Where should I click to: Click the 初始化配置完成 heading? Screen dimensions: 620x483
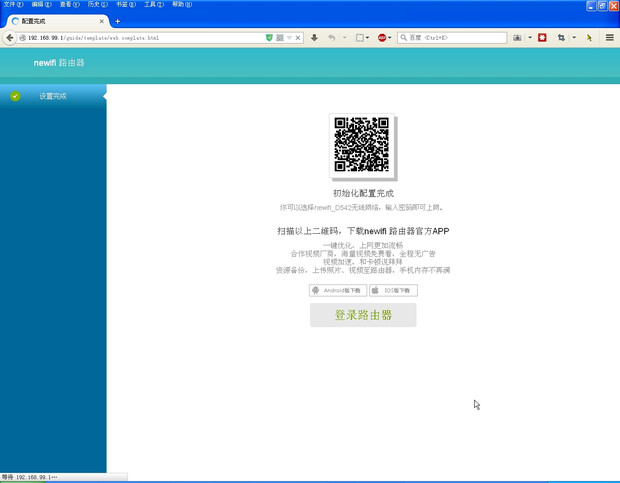363,193
